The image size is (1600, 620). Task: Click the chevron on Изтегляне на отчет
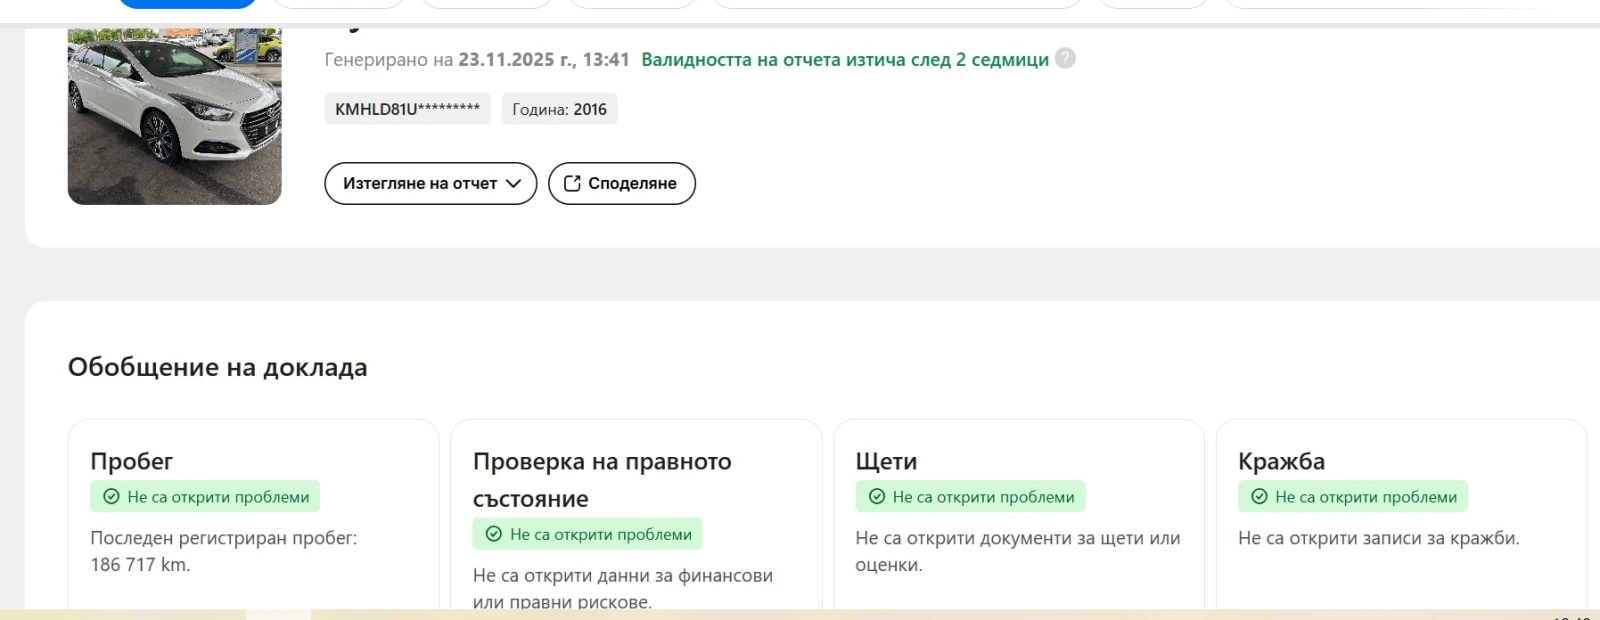[514, 183]
